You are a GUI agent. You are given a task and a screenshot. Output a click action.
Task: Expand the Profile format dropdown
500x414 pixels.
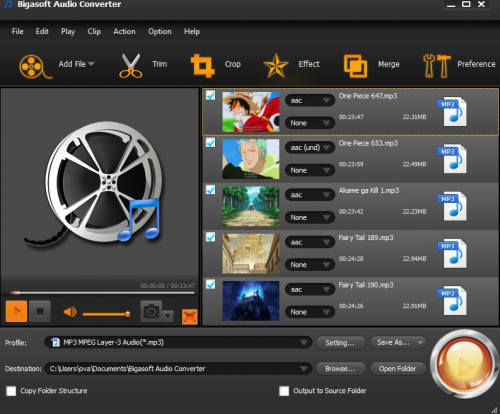tap(303, 343)
